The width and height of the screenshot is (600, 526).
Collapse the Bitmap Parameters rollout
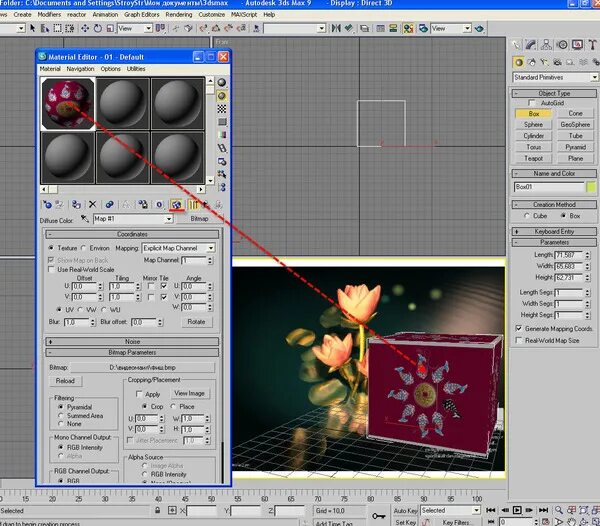[132, 352]
